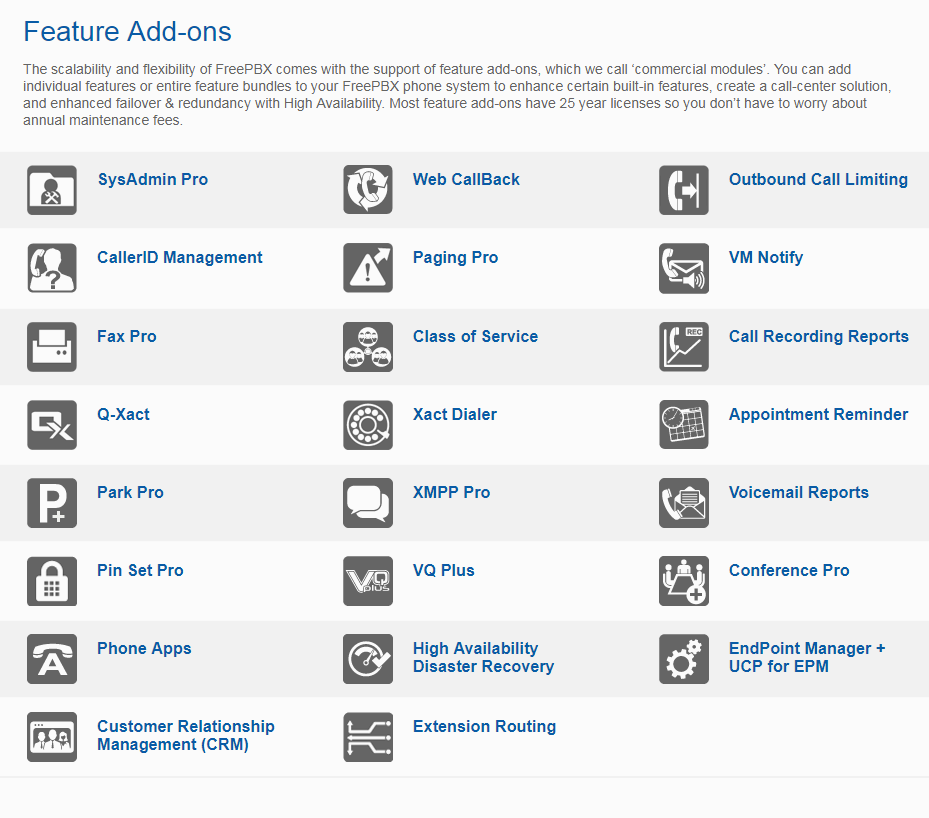Click the SysAdmin Pro folder icon
Screen dimensions: 929x818
pyautogui.click(x=52, y=190)
